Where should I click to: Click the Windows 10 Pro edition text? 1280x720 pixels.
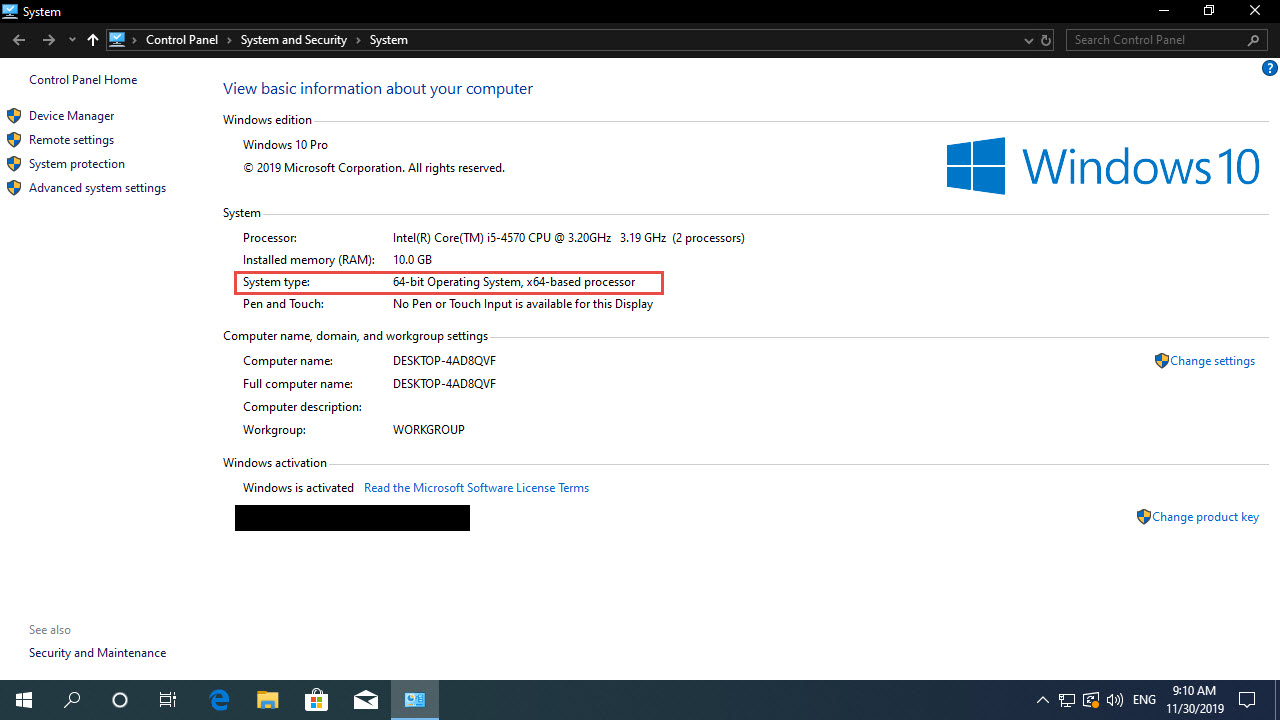285,145
